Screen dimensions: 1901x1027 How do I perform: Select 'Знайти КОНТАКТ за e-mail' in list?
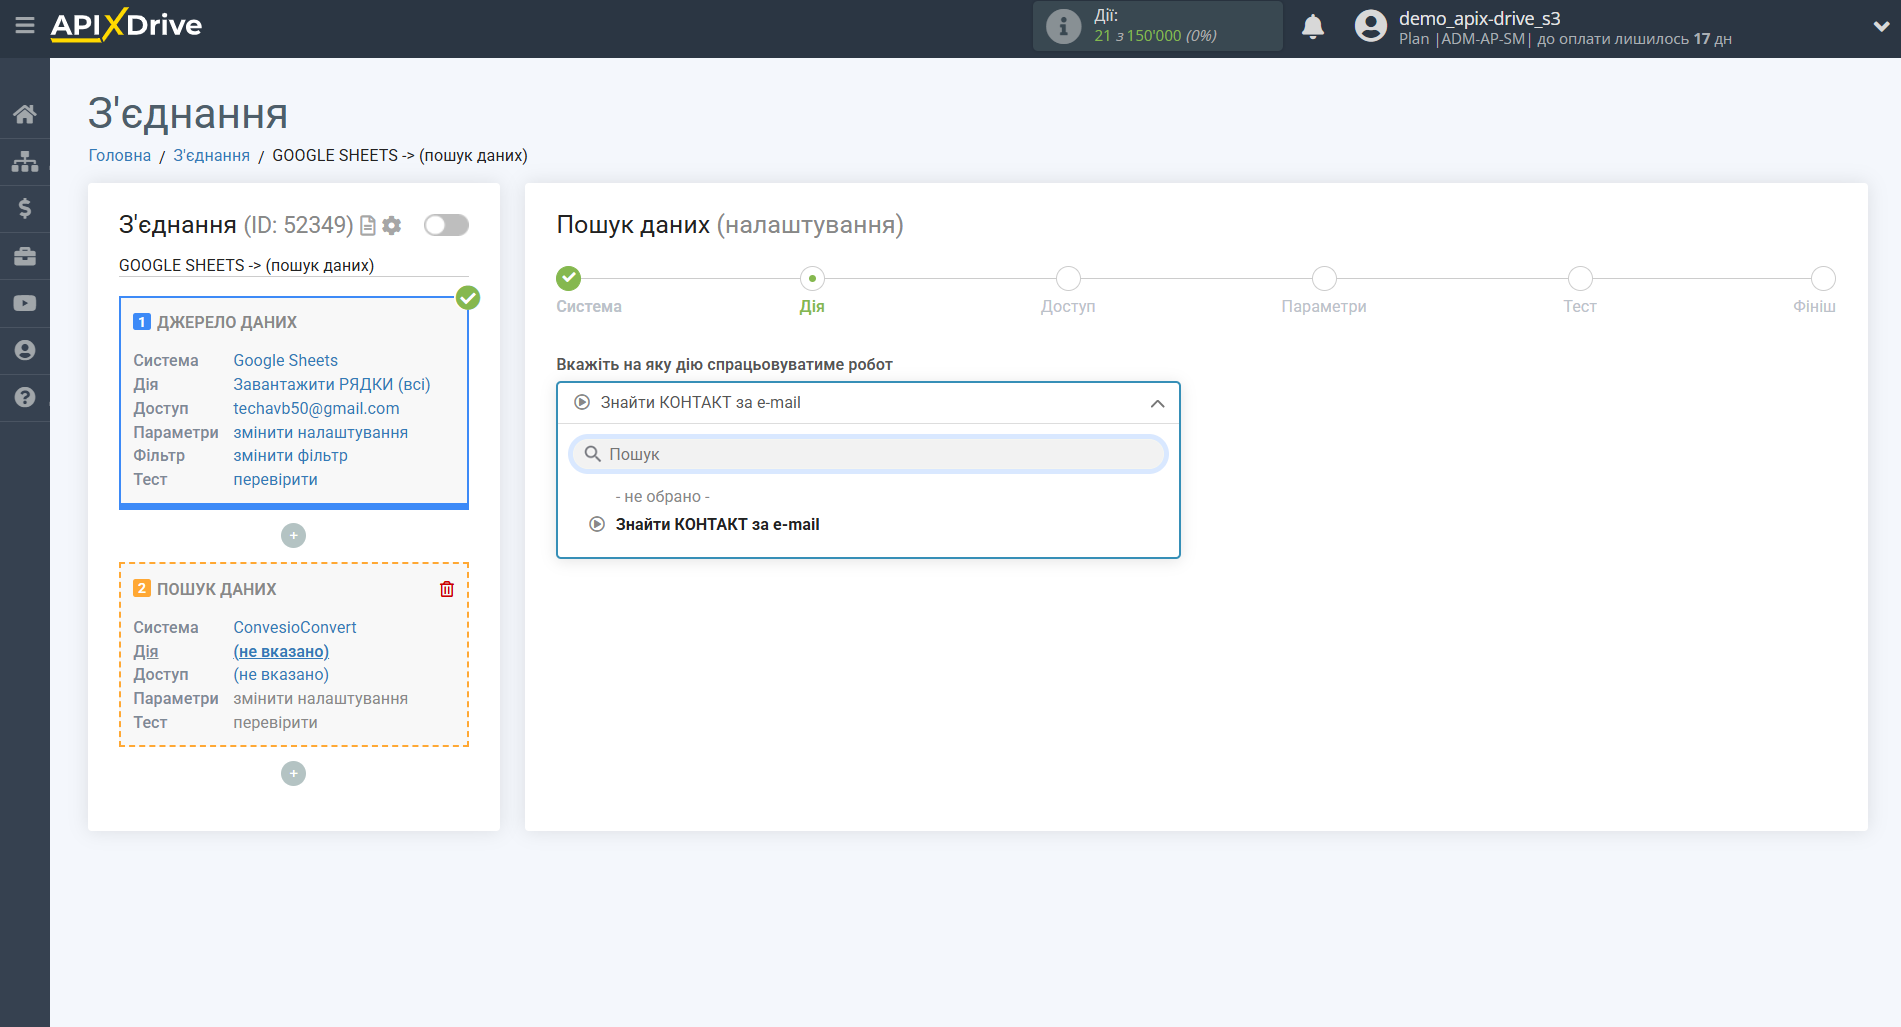click(x=717, y=524)
